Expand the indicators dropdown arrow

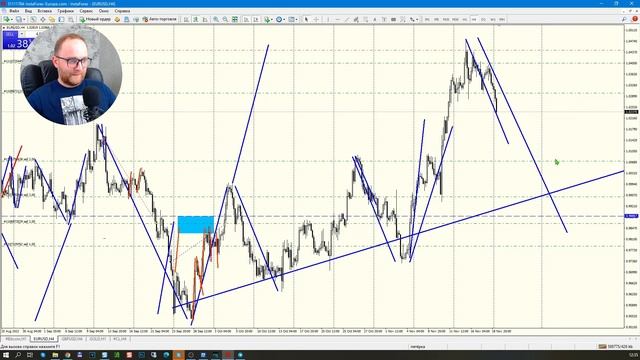pyautogui.click(x=272, y=19)
